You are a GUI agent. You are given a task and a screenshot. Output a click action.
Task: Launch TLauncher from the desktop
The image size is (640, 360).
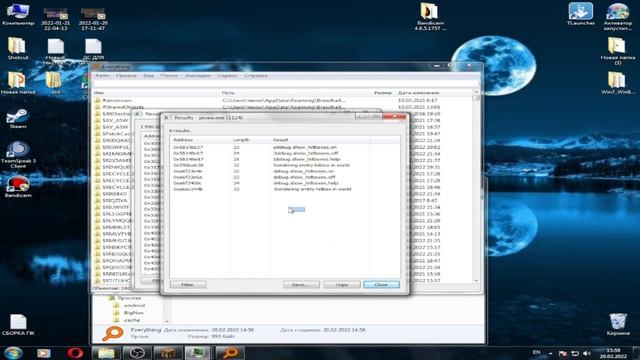point(580,14)
